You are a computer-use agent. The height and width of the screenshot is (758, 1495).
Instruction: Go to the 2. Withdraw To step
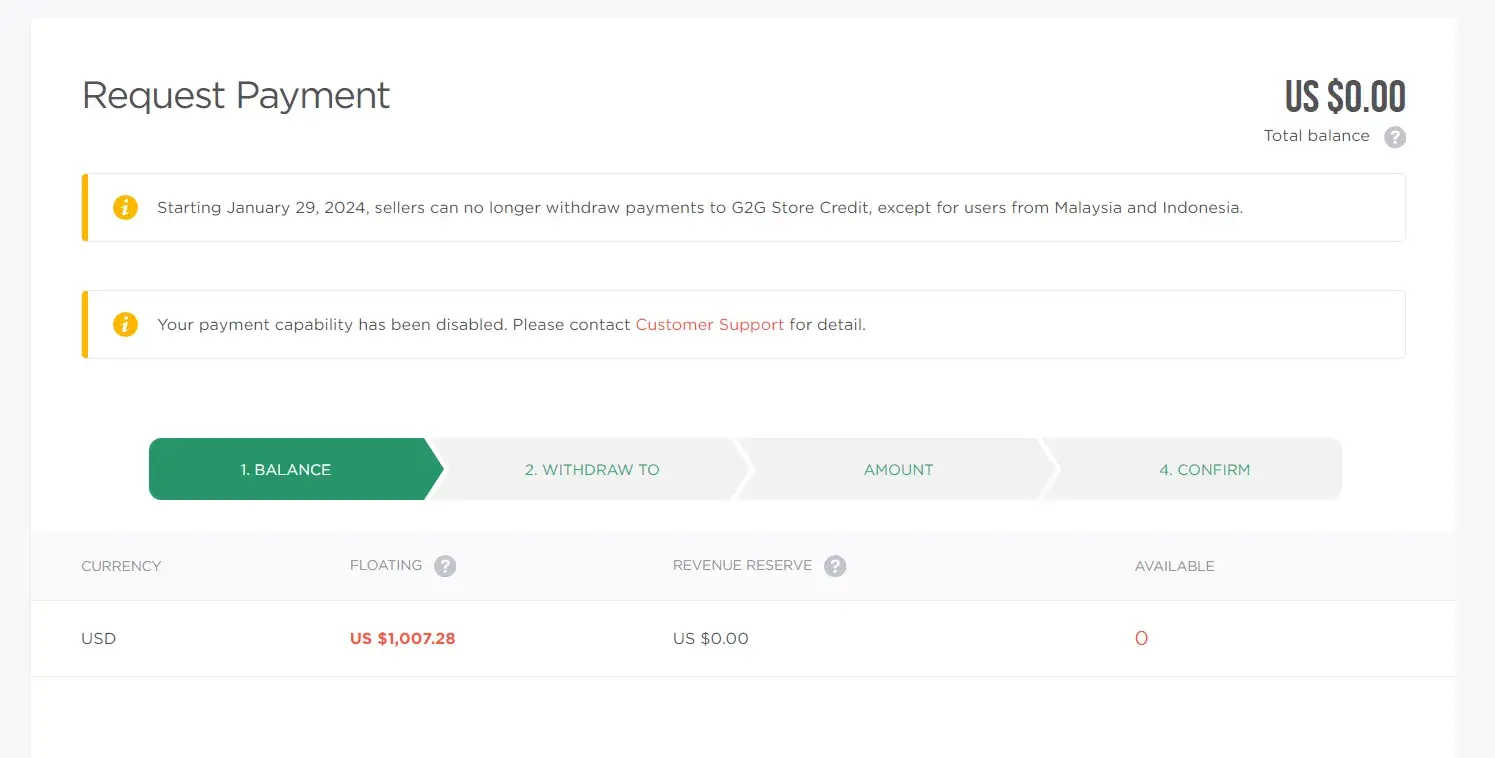(x=592, y=469)
